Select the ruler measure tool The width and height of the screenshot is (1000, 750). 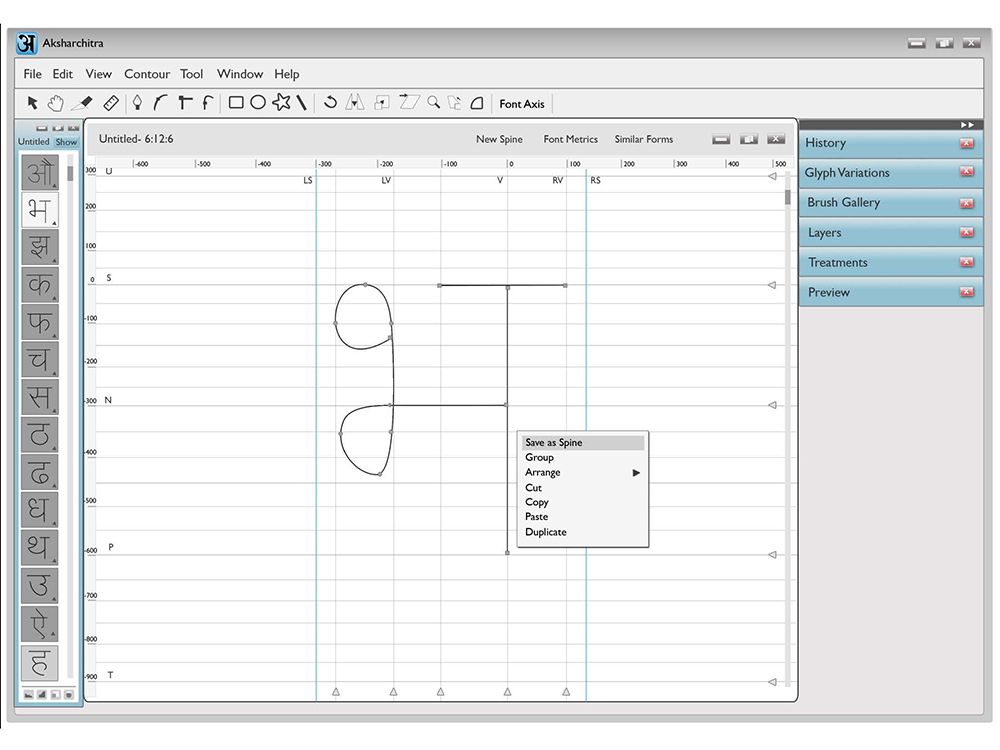[x=111, y=103]
